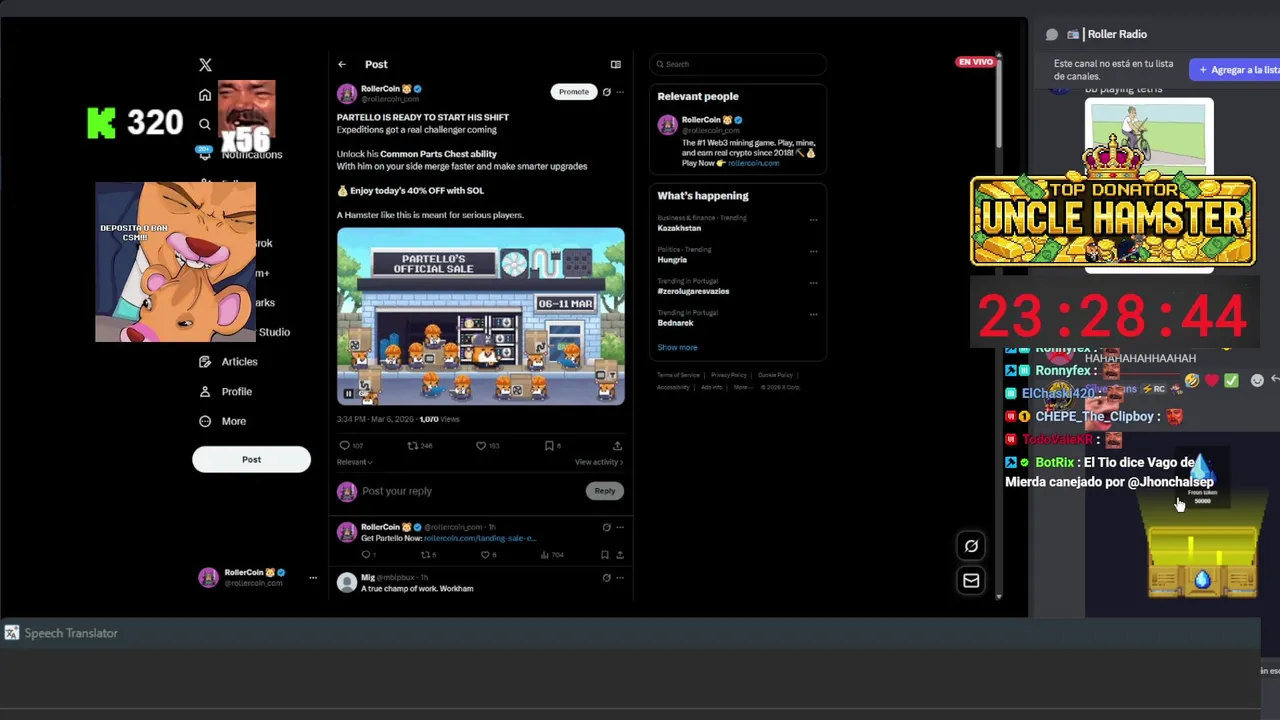Open the Partello's Official Sale image
This screenshot has height=720, width=1280.
click(481, 316)
